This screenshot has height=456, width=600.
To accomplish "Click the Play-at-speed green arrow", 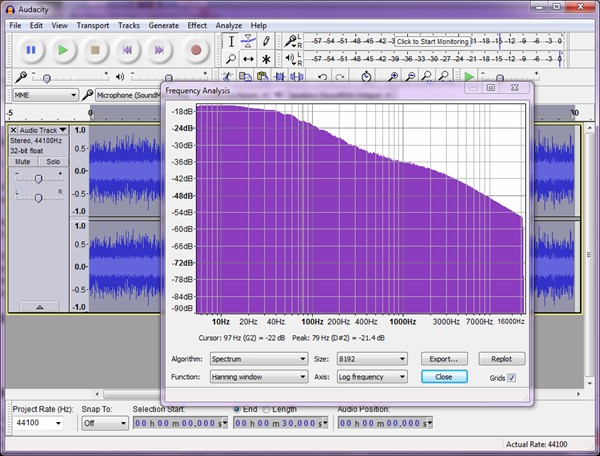I will [469, 77].
